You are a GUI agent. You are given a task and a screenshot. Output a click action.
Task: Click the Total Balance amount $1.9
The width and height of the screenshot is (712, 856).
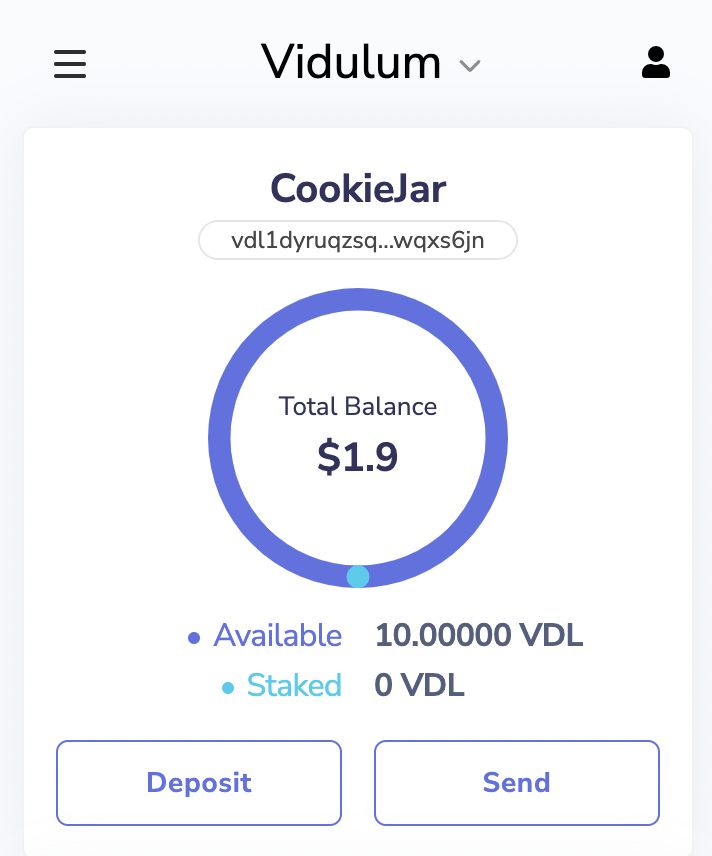(357, 457)
